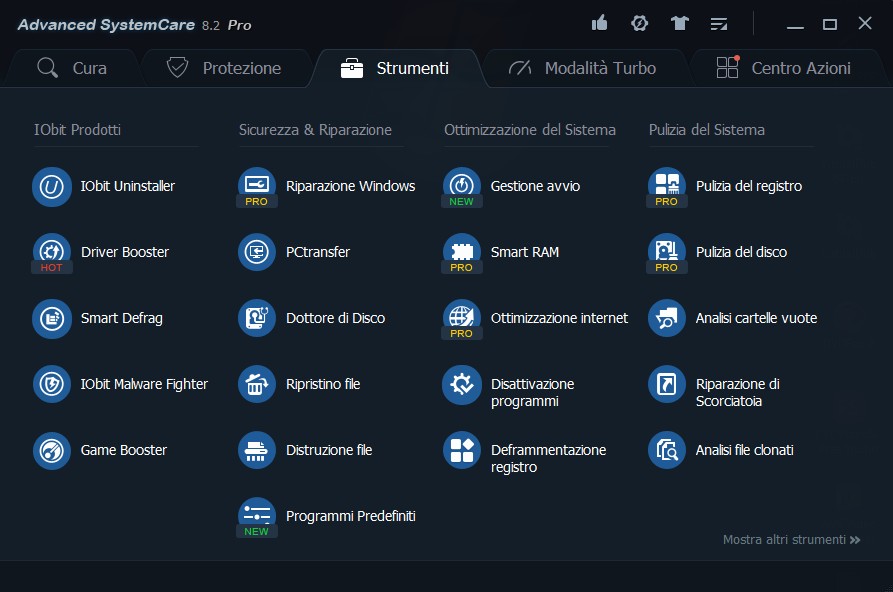The image size is (893, 592).
Task: Click the Smart Defrag label
Action: (121, 319)
